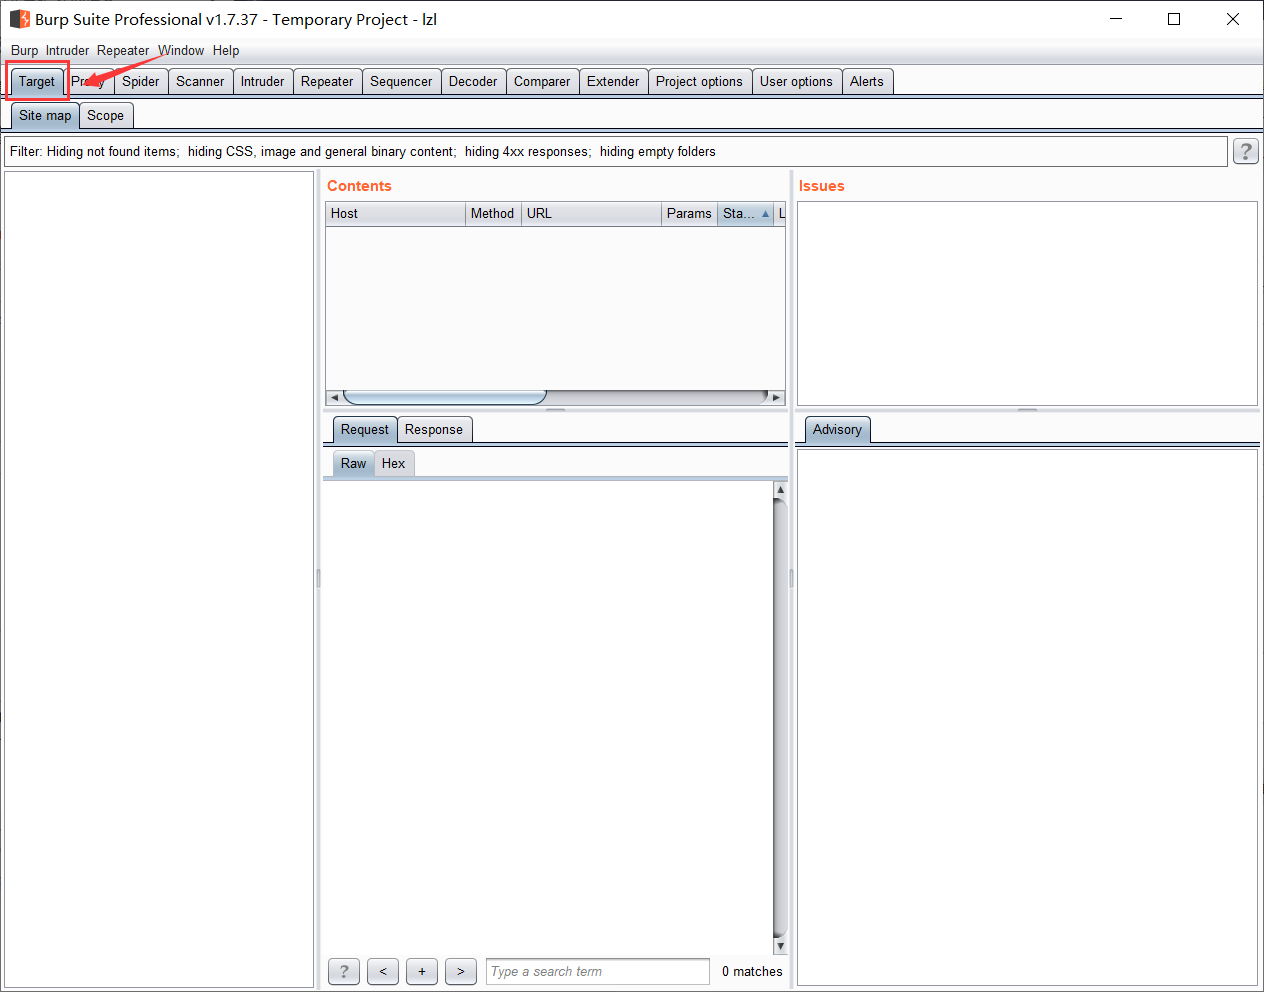Switch to the Target tab
This screenshot has height=992, width=1264.
[x=37, y=82]
